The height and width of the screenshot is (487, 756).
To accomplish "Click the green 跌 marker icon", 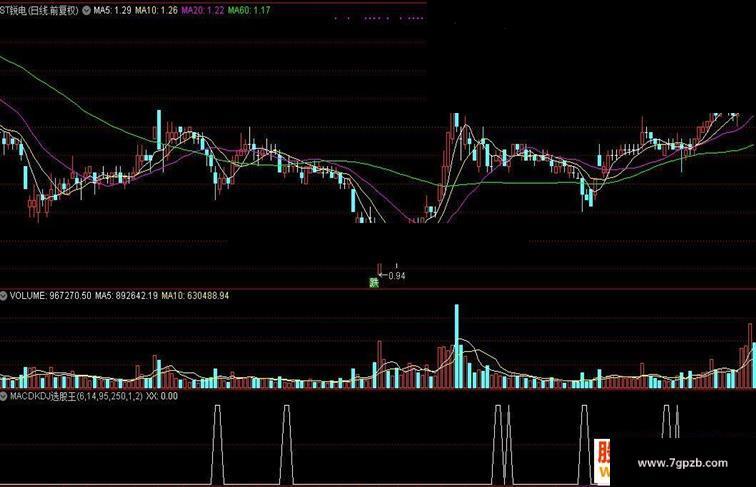I will point(374,283).
